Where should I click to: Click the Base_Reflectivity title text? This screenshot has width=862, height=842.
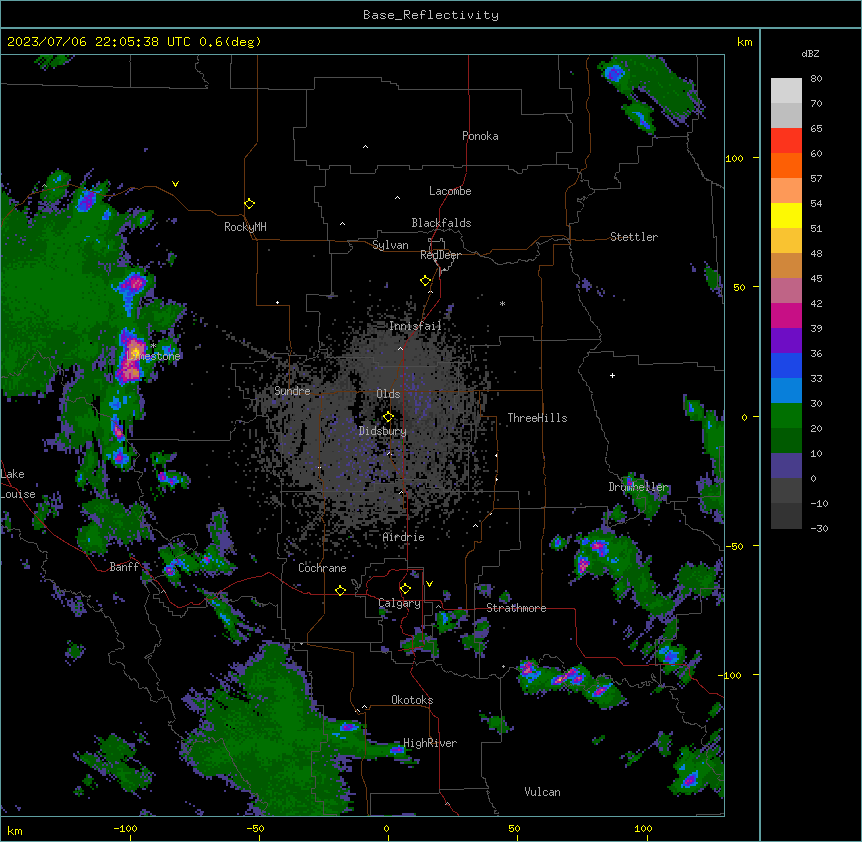[431, 15]
